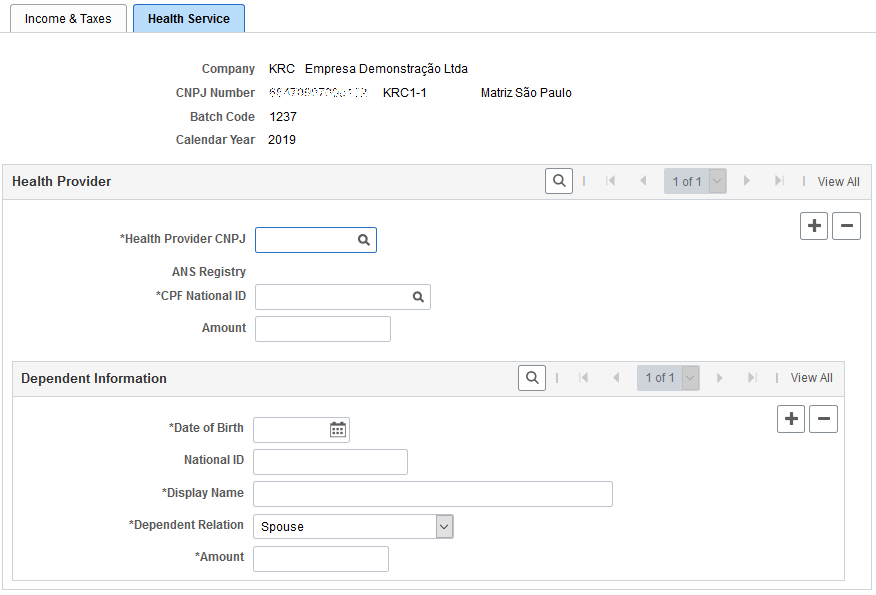Open the Date of Birth calendar picker
Image resolution: width=876 pixels, height=595 pixels.
pyautogui.click(x=337, y=430)
